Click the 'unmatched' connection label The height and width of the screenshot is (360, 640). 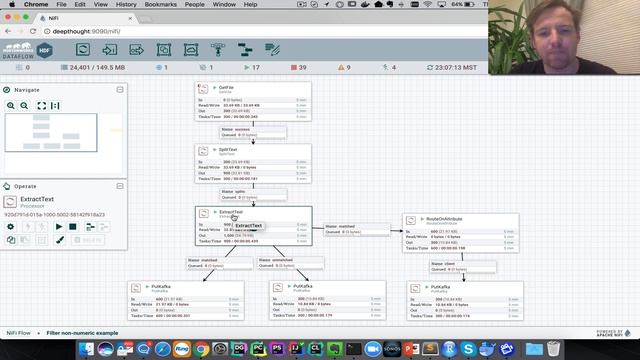tap(291, 263)
